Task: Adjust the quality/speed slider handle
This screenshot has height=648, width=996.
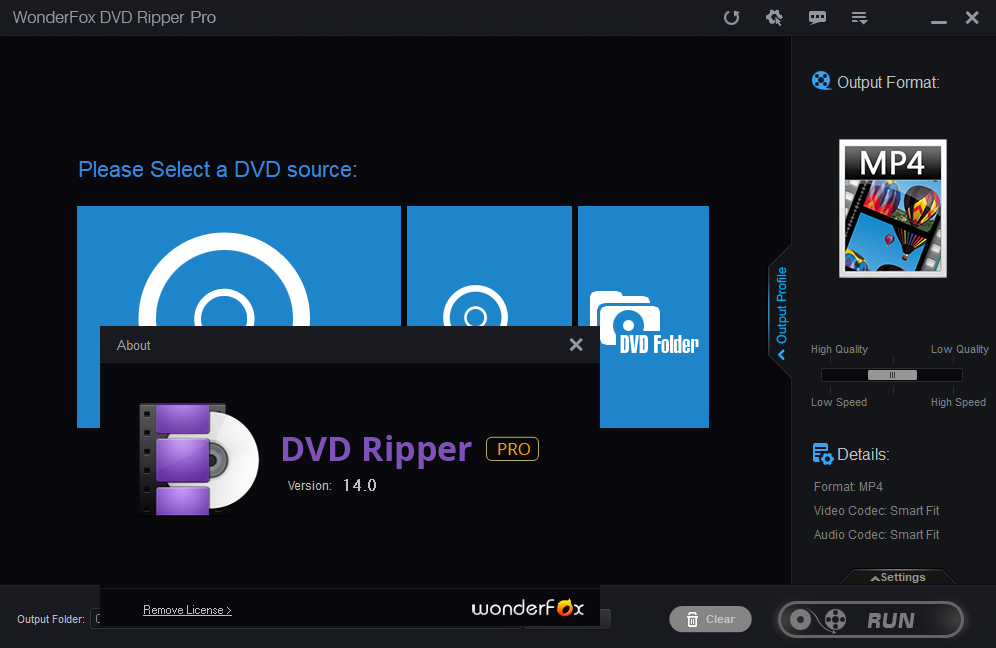Action: [x=892, y=375]
